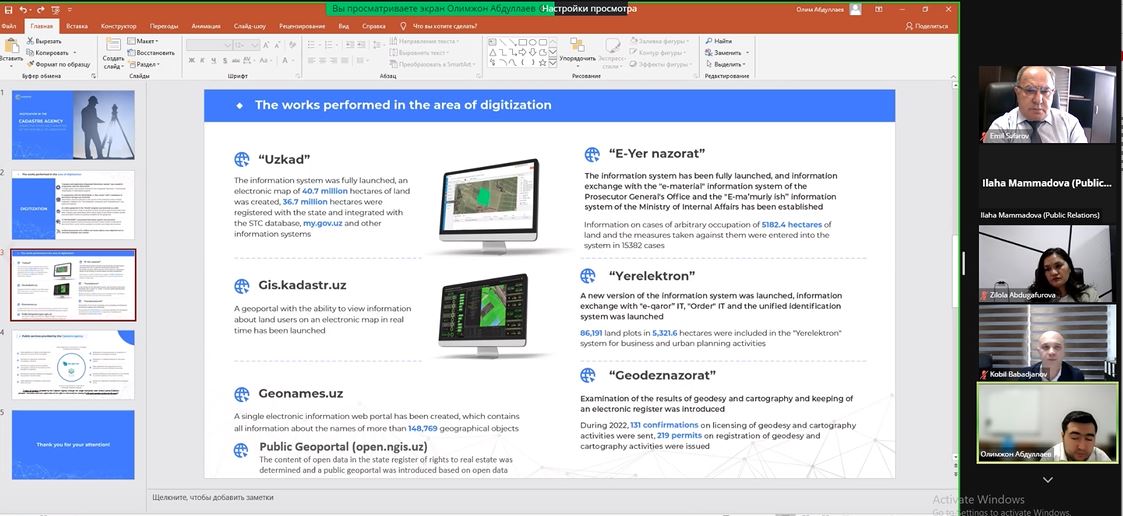1123x516 pixels.
Task: Click the Настройки просмотра view options button
Action: [x=589, y=8]
